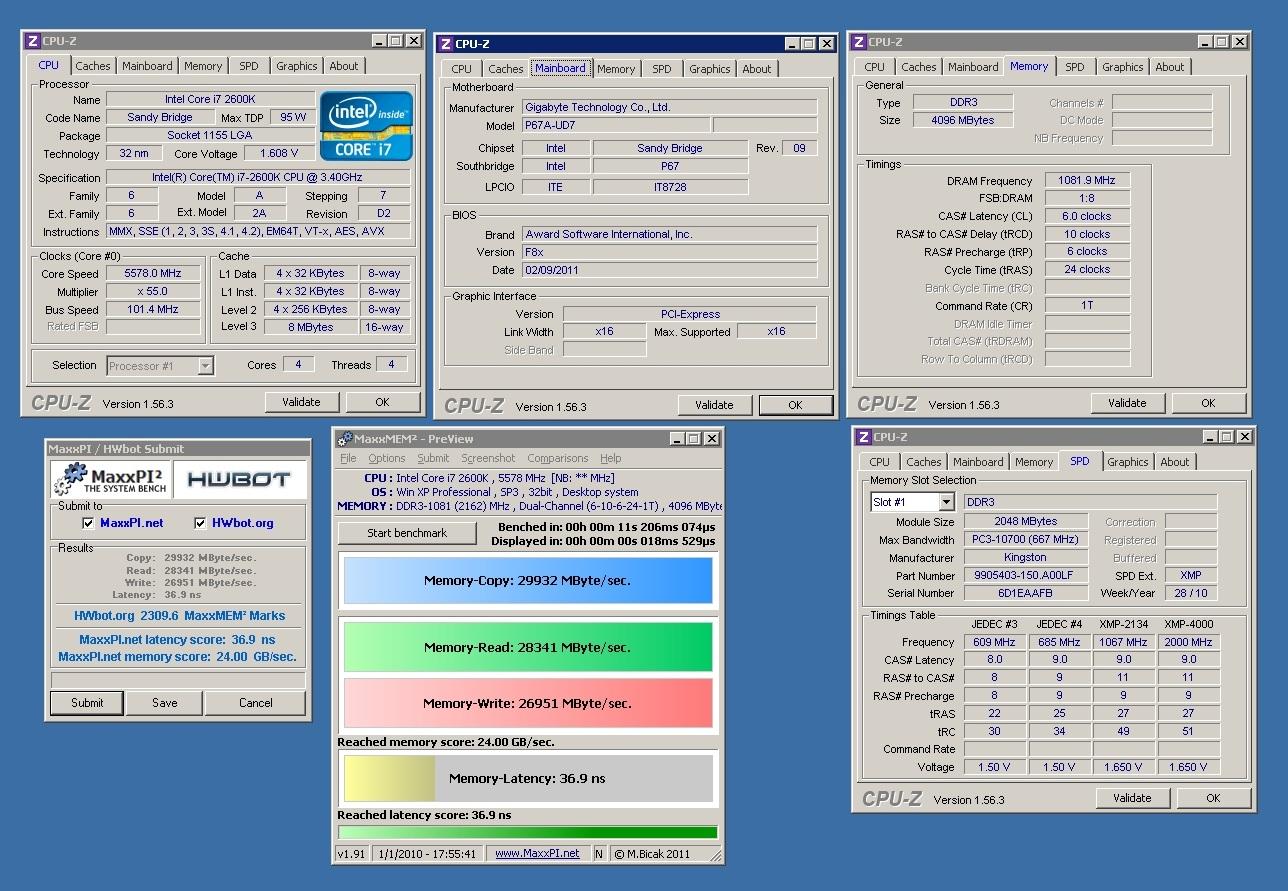The height and width of the screenshot is (891, 1288).
Task: Click Submit in HWbot Submit dialog
Action: [x=87, y=703]
